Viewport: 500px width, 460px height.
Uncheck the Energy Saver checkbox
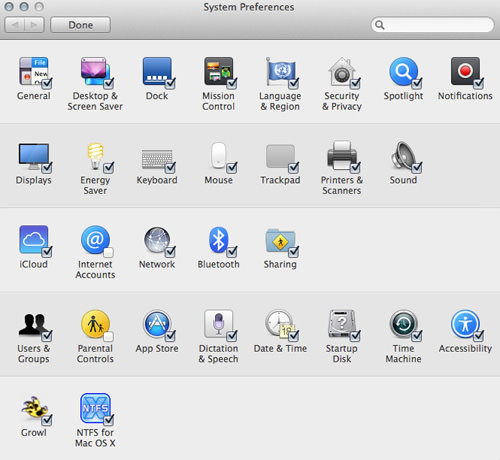[x=108, y=168]
